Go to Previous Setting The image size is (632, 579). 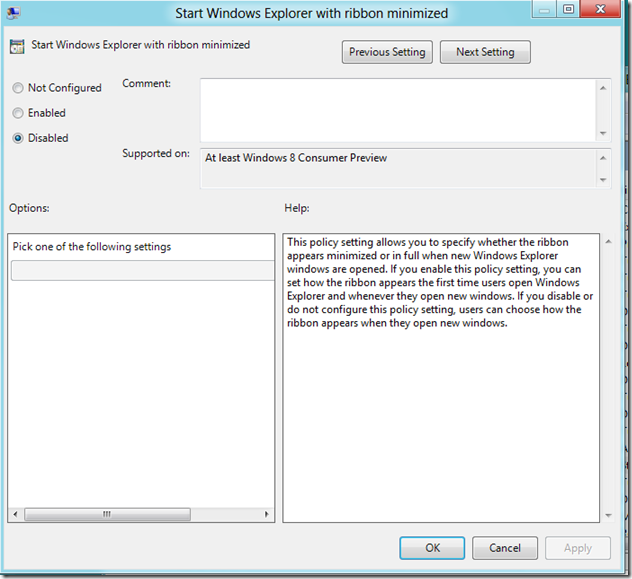click(x=387, y=52)
